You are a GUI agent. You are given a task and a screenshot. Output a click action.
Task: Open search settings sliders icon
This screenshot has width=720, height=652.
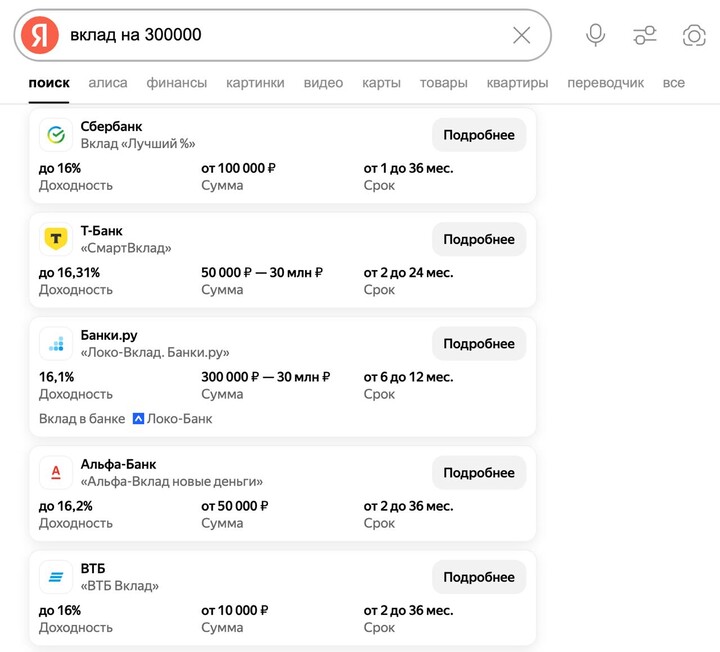point(645,35)
